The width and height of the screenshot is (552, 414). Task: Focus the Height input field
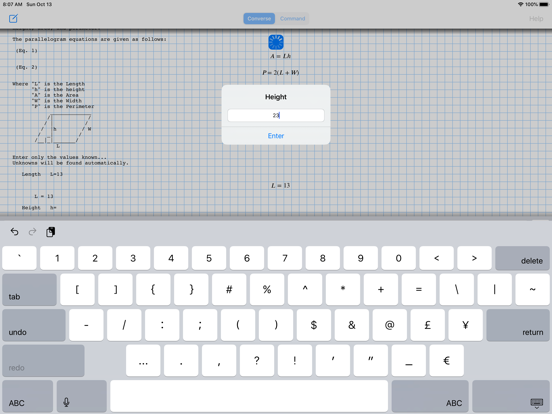[276, 115]
